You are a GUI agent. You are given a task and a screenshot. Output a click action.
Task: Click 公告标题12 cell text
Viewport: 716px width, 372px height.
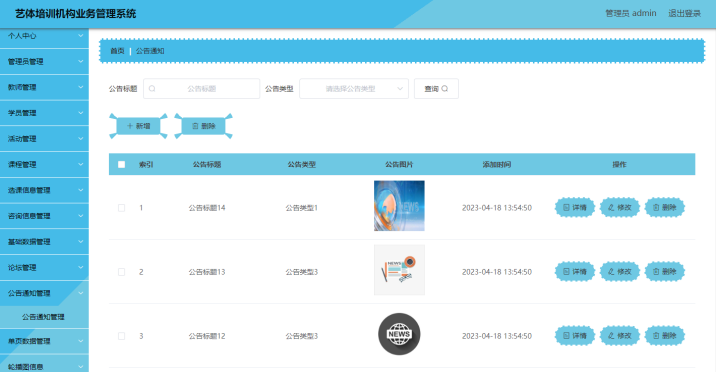click(x=207, y=336)
